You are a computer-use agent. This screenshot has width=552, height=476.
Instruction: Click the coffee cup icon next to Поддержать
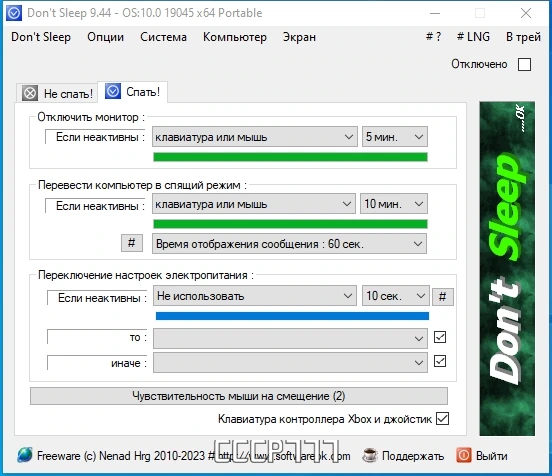click(370, 456)
